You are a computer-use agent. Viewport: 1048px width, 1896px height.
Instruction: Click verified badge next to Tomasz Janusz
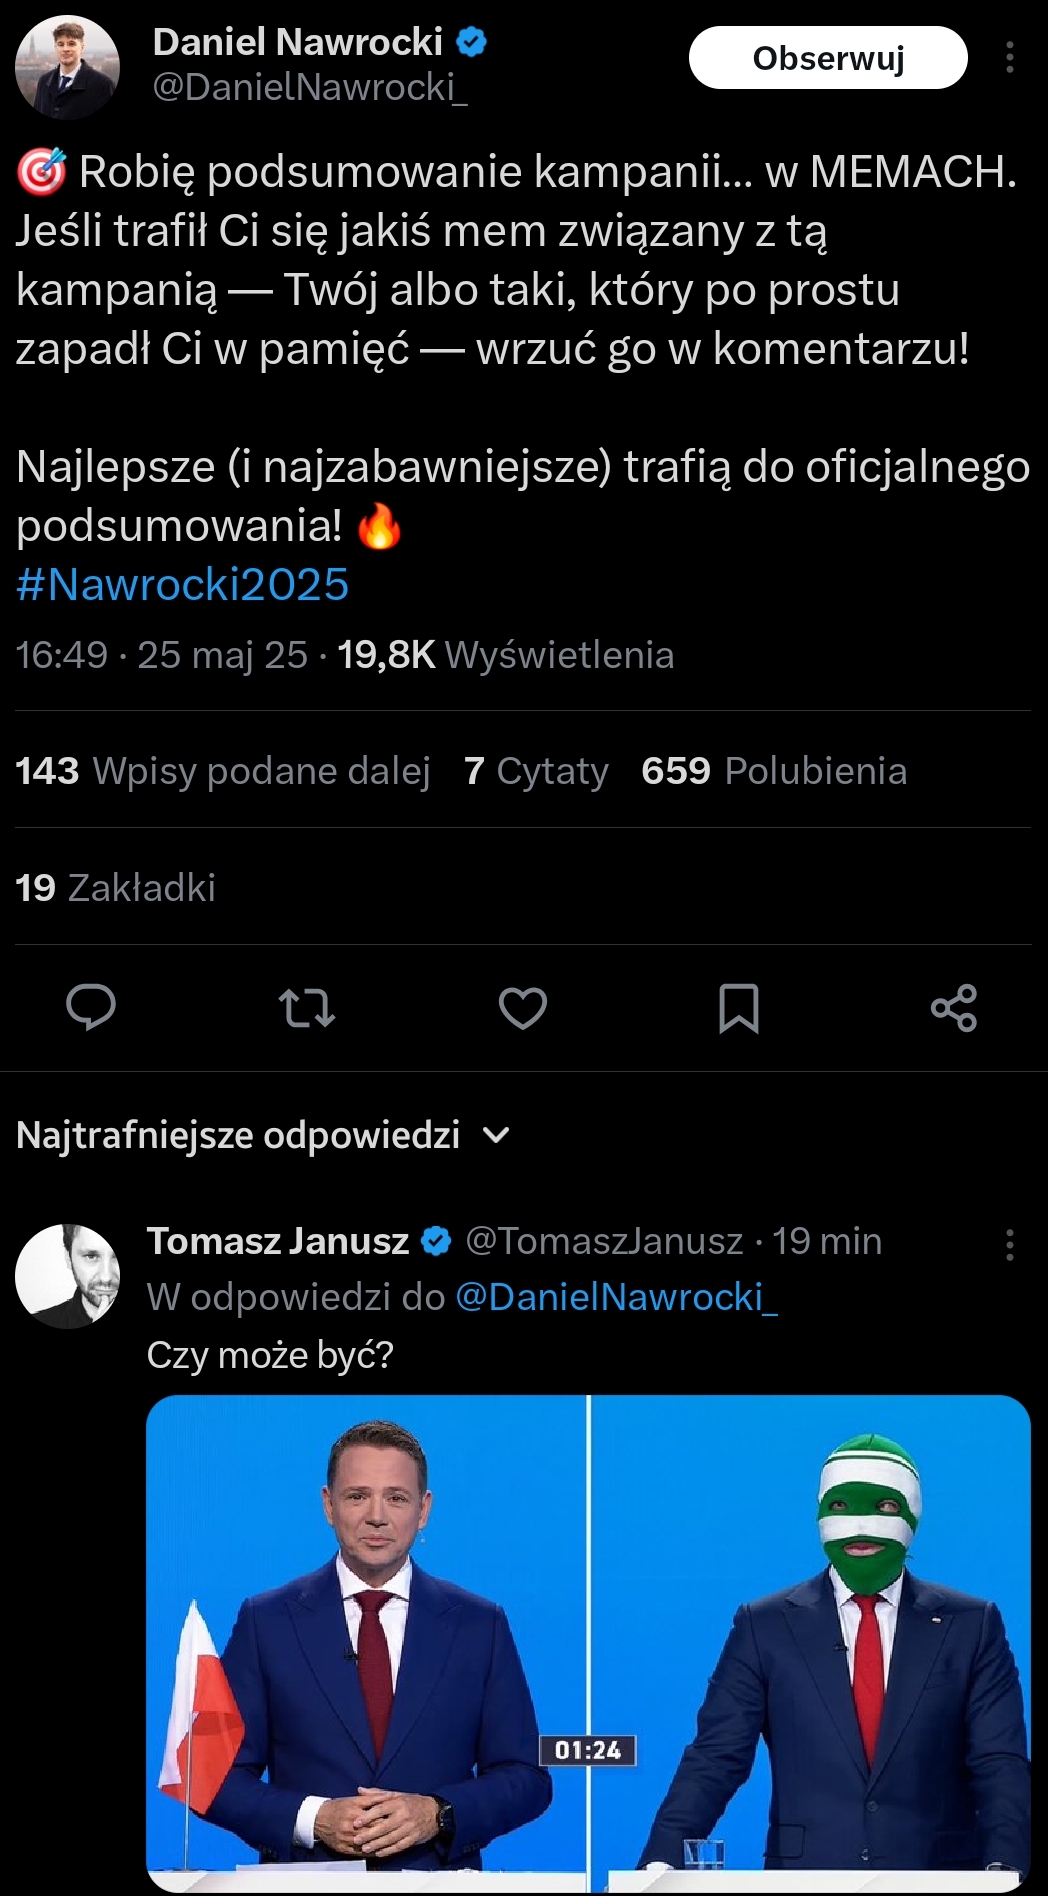(x=437, y=1241)
